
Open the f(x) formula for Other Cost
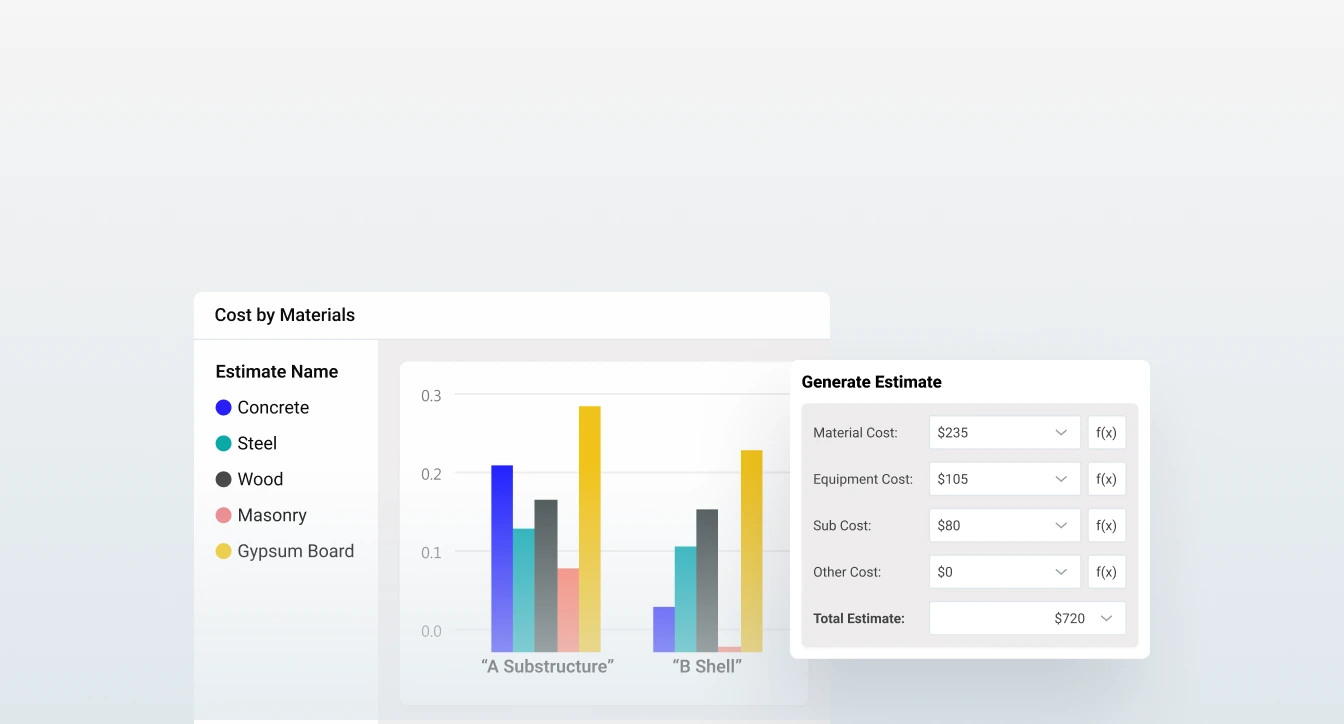pos(1106,572)
